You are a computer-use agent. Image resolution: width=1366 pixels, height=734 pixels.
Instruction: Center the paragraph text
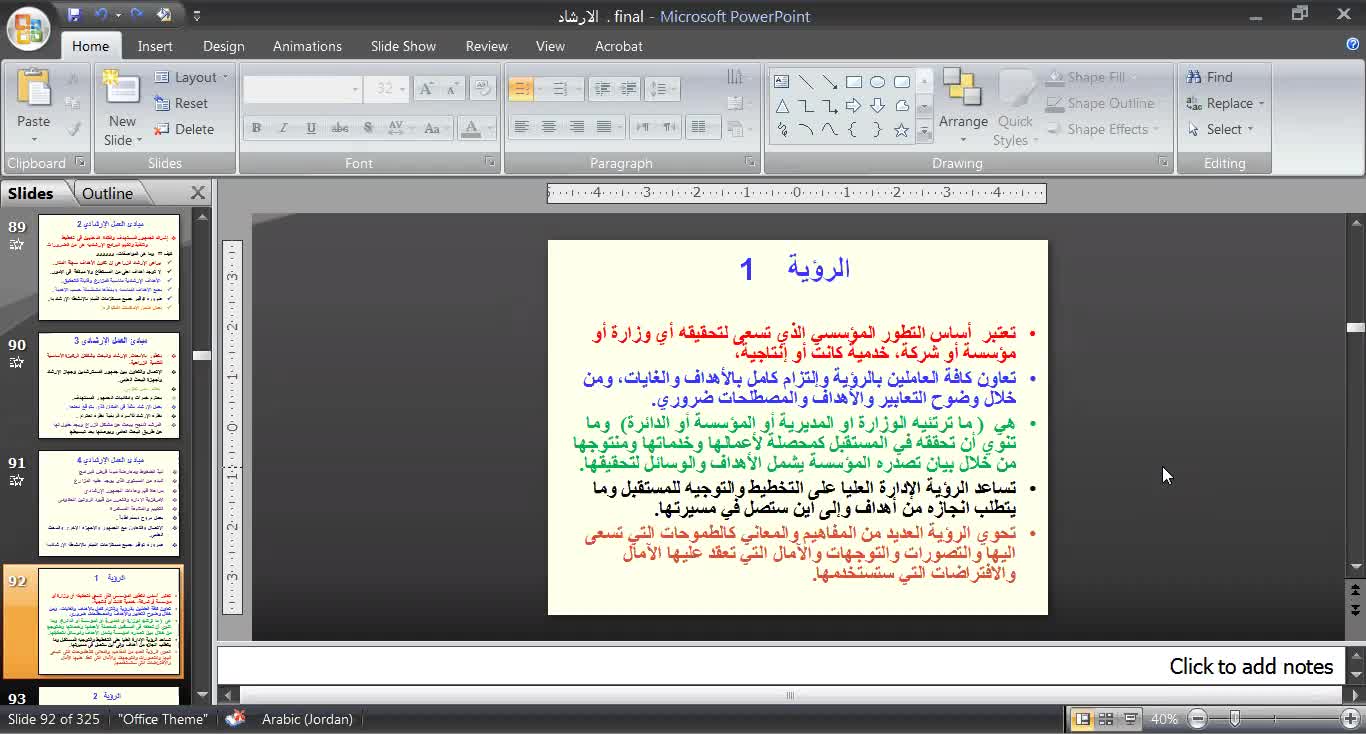click(548, 127)
